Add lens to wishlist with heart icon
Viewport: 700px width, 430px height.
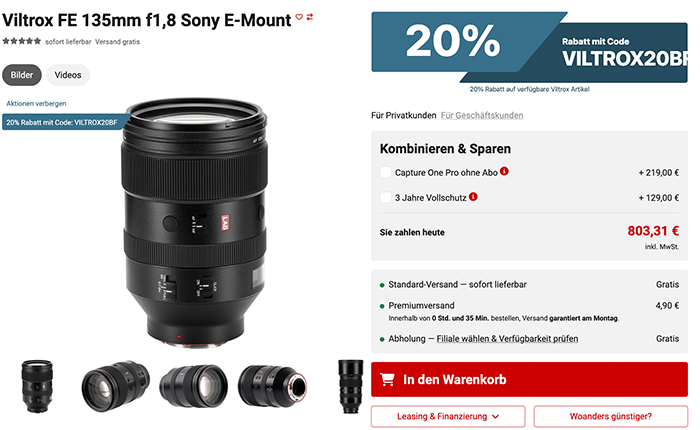[x=299, y=17]
